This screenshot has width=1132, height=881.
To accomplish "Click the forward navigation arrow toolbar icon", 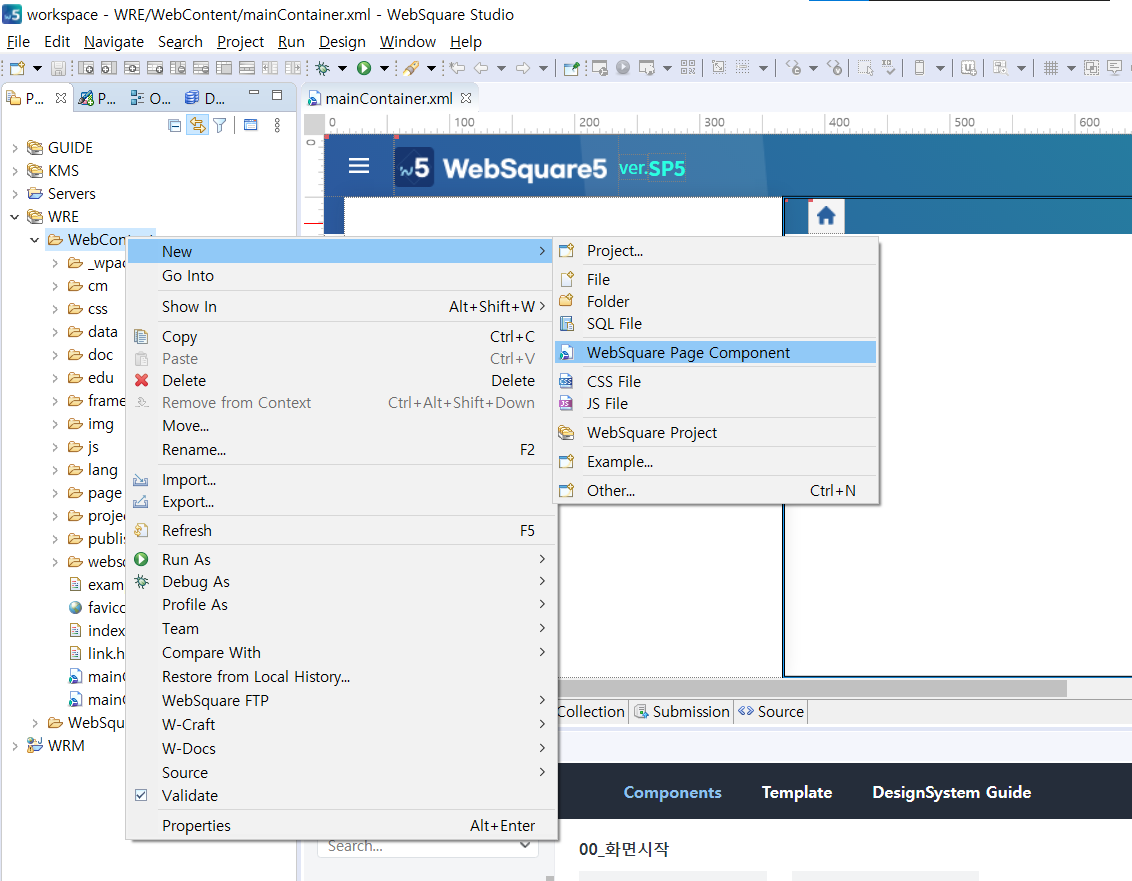I will [523, 68].
